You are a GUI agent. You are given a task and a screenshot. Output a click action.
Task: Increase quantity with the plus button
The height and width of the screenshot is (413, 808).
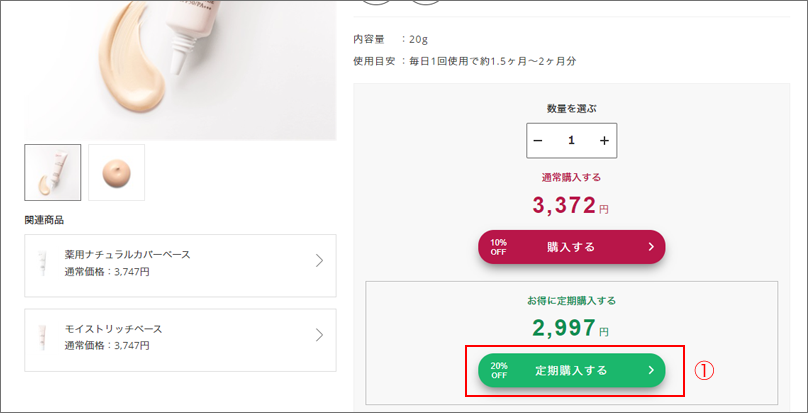pos(604,141)
